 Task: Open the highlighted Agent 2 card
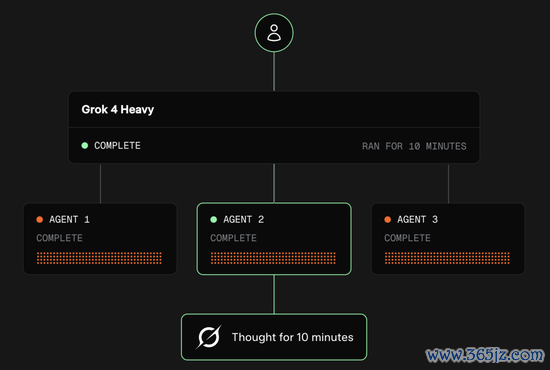coord(274,238)
